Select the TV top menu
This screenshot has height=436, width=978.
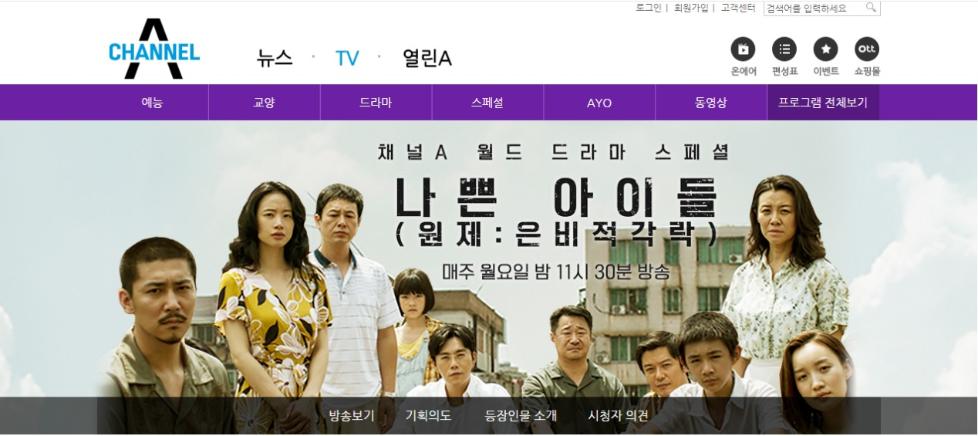pos(347,58)
